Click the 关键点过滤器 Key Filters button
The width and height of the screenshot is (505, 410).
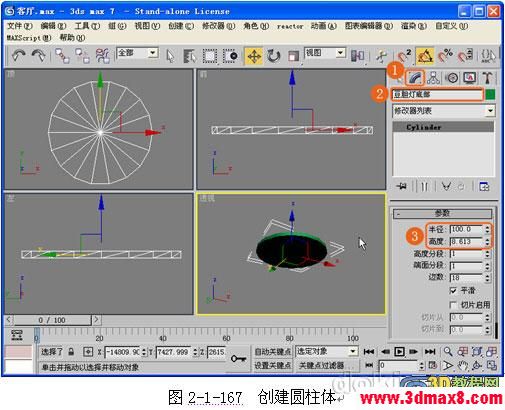326,365
